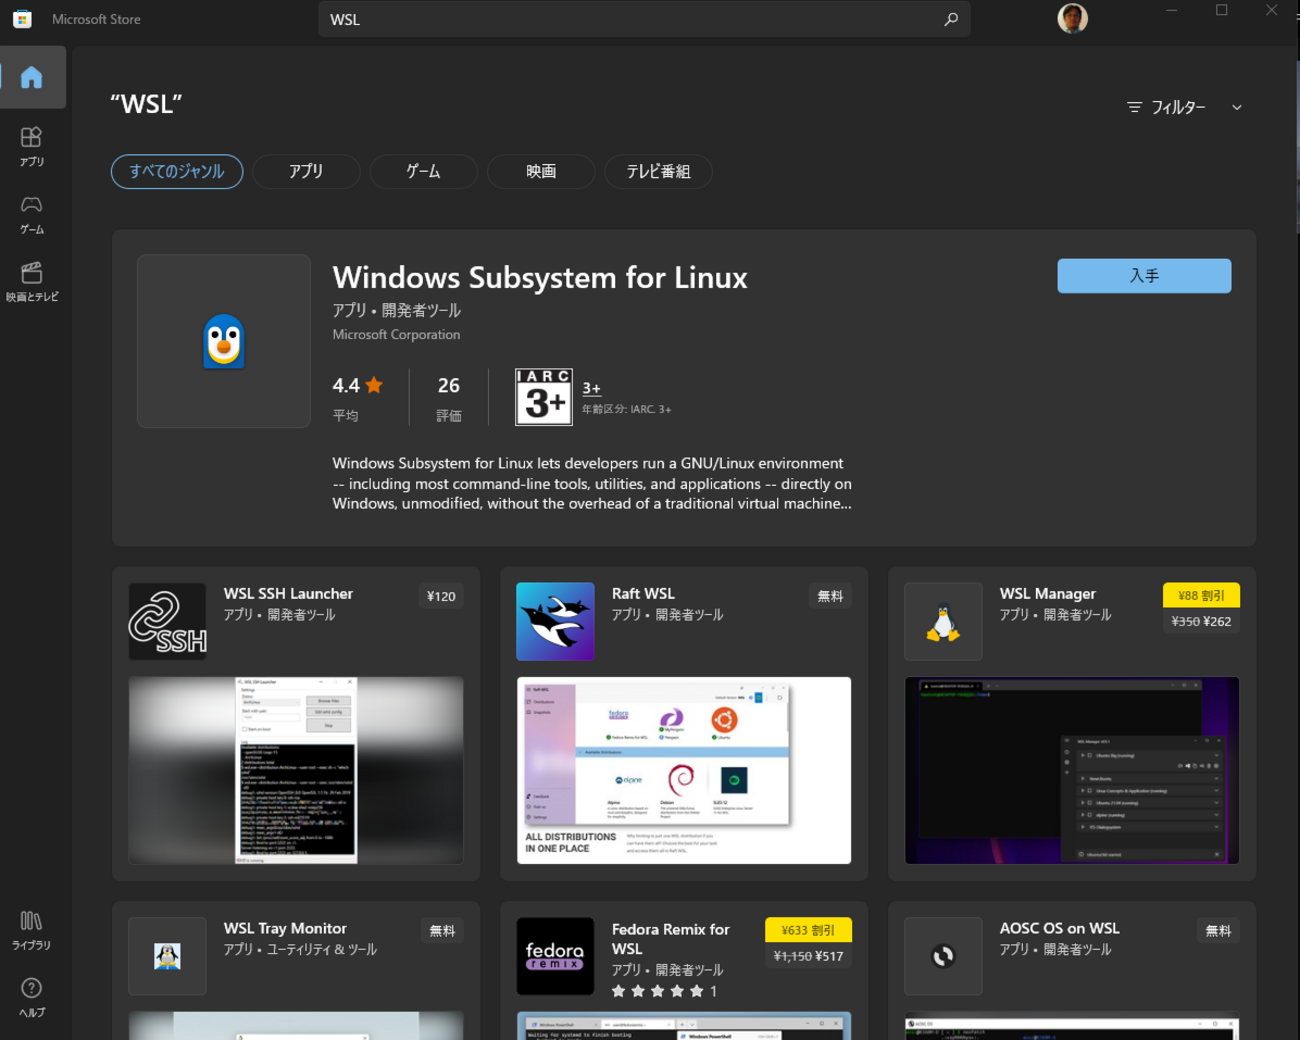Click the AOSC OS on WSL title

(x=1059, y=929)
